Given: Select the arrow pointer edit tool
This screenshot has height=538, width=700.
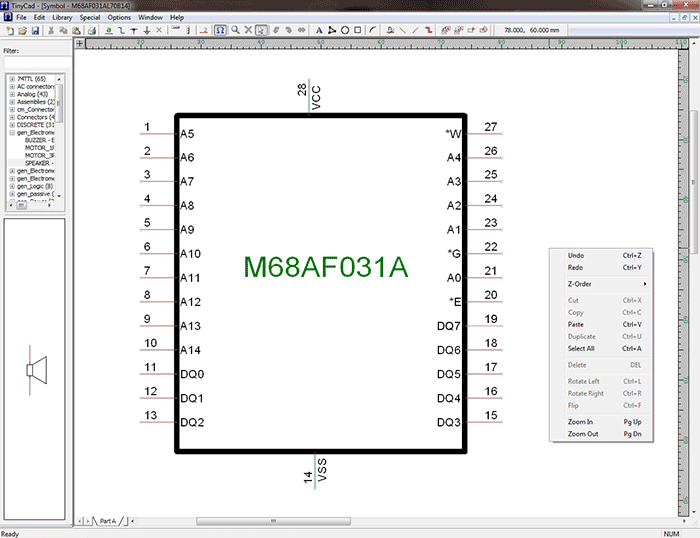Looking at the screenshot, I should click(x=261, y=31).
